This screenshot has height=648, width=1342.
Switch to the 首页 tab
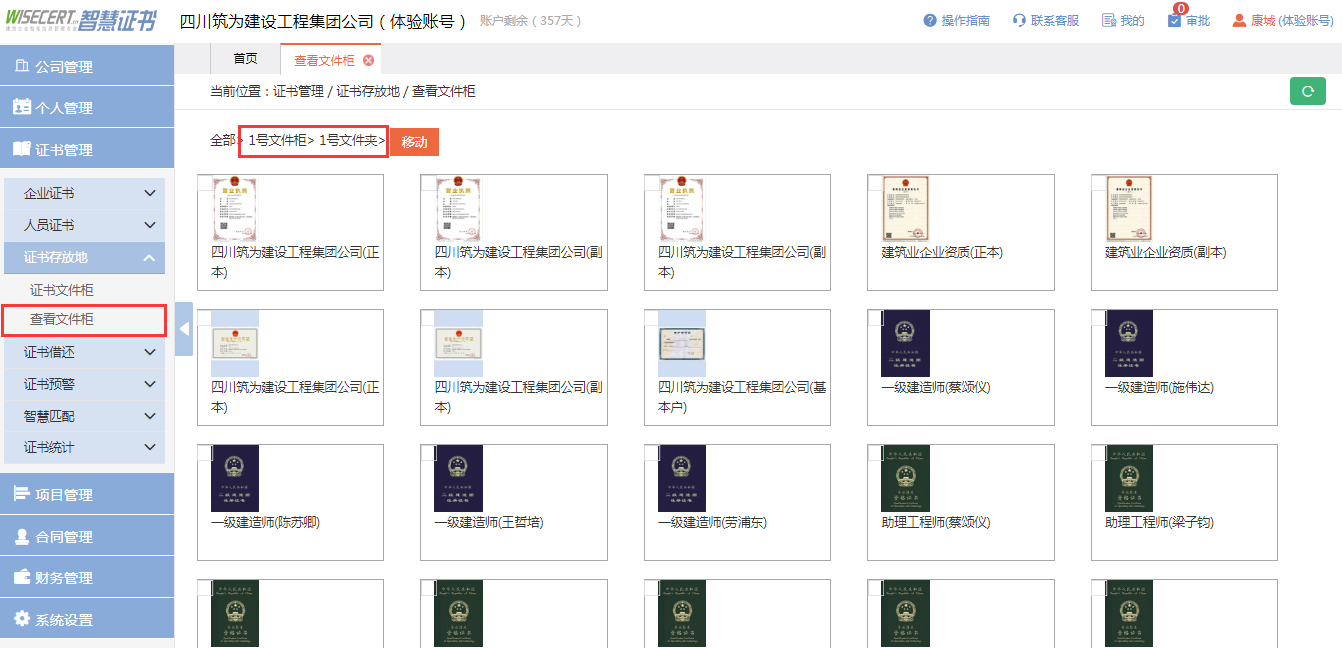[245, 59]
